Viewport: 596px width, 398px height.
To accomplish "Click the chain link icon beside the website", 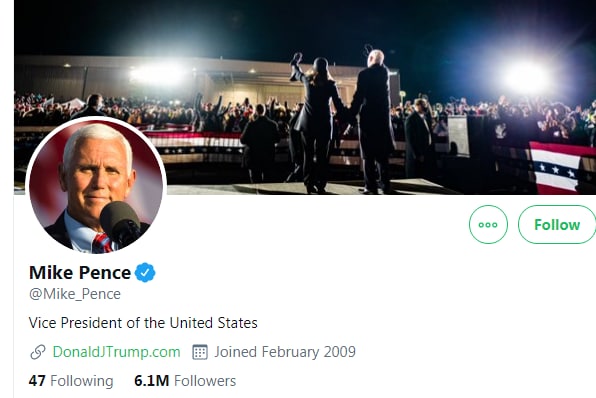I will pos(38,352).
